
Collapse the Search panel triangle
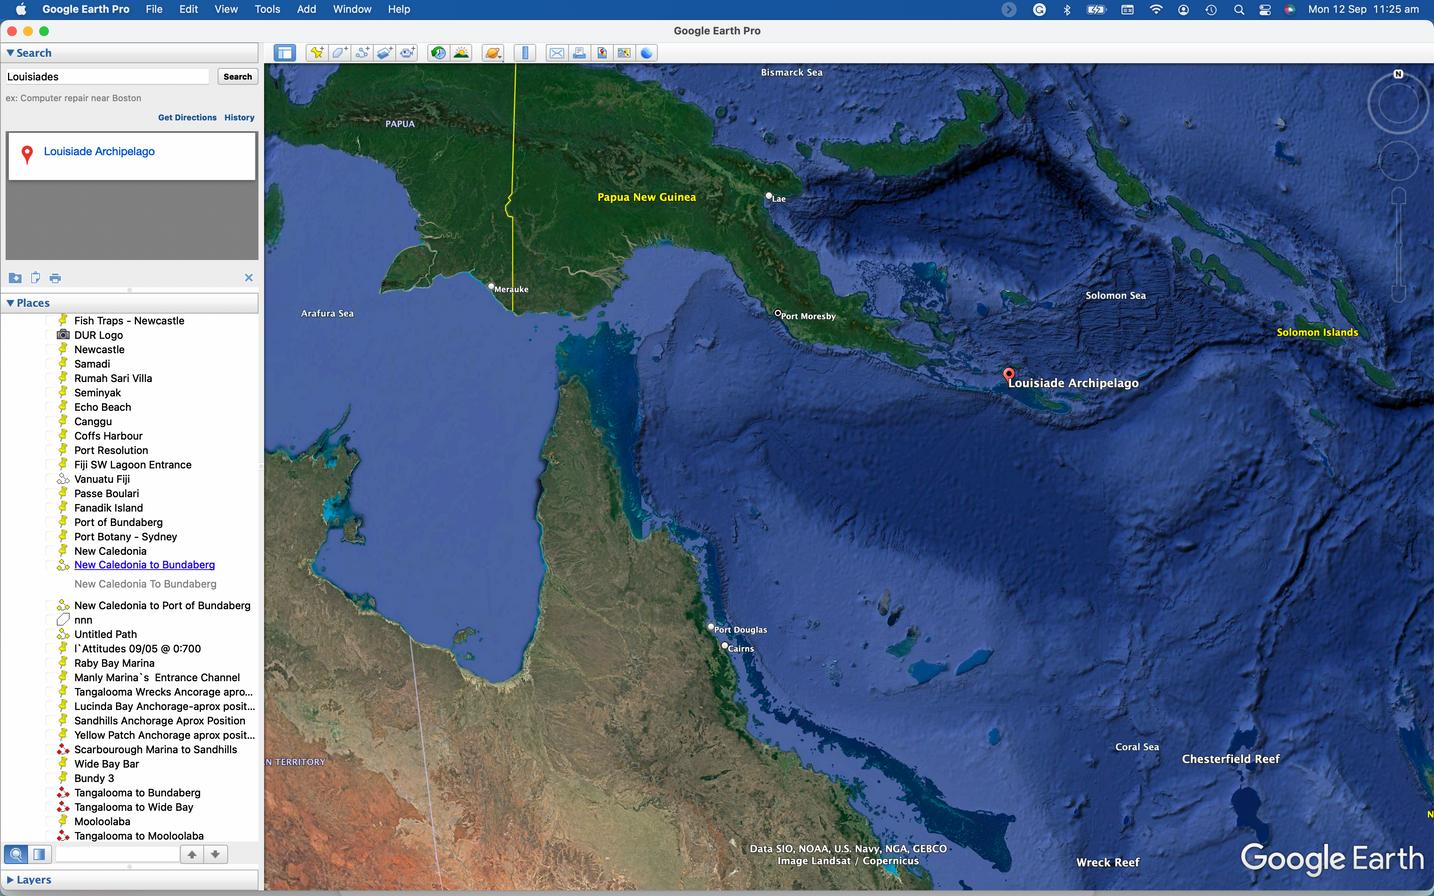pyautogui.click(x=11, y=53)
